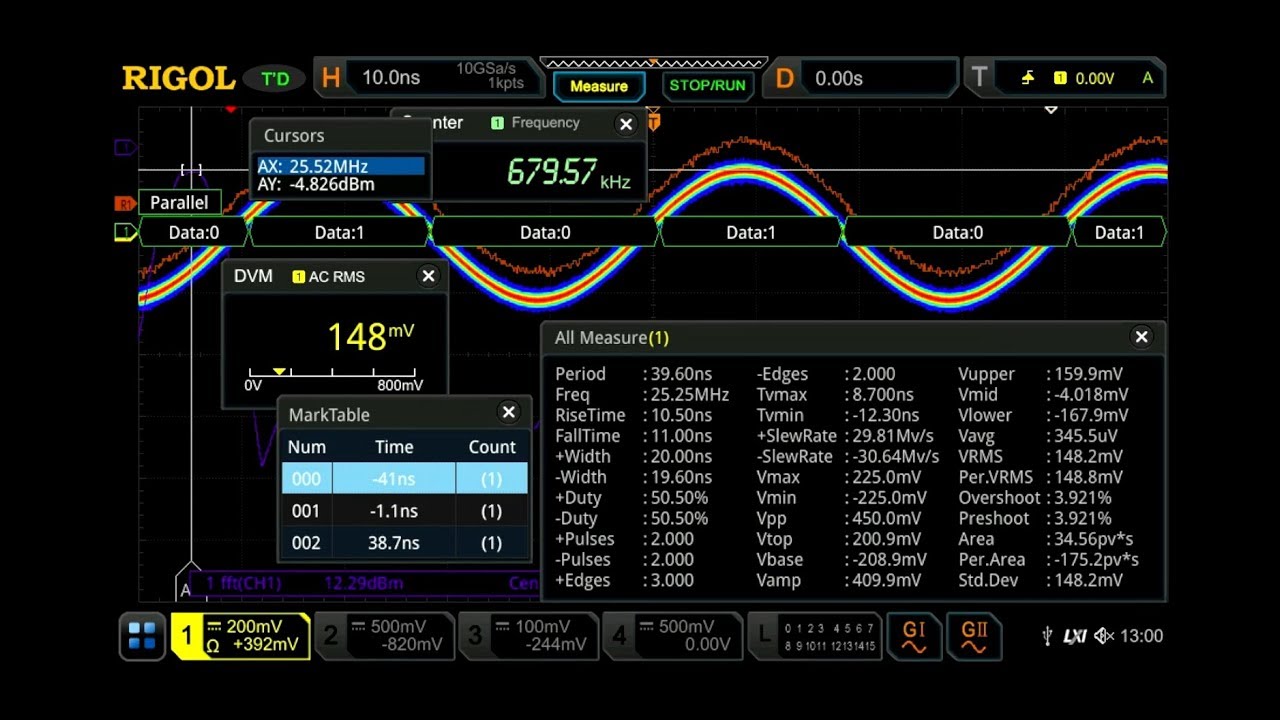Select cursor AX: 25.52MHz readout
1280x720 pixels.
pos(340,167)
